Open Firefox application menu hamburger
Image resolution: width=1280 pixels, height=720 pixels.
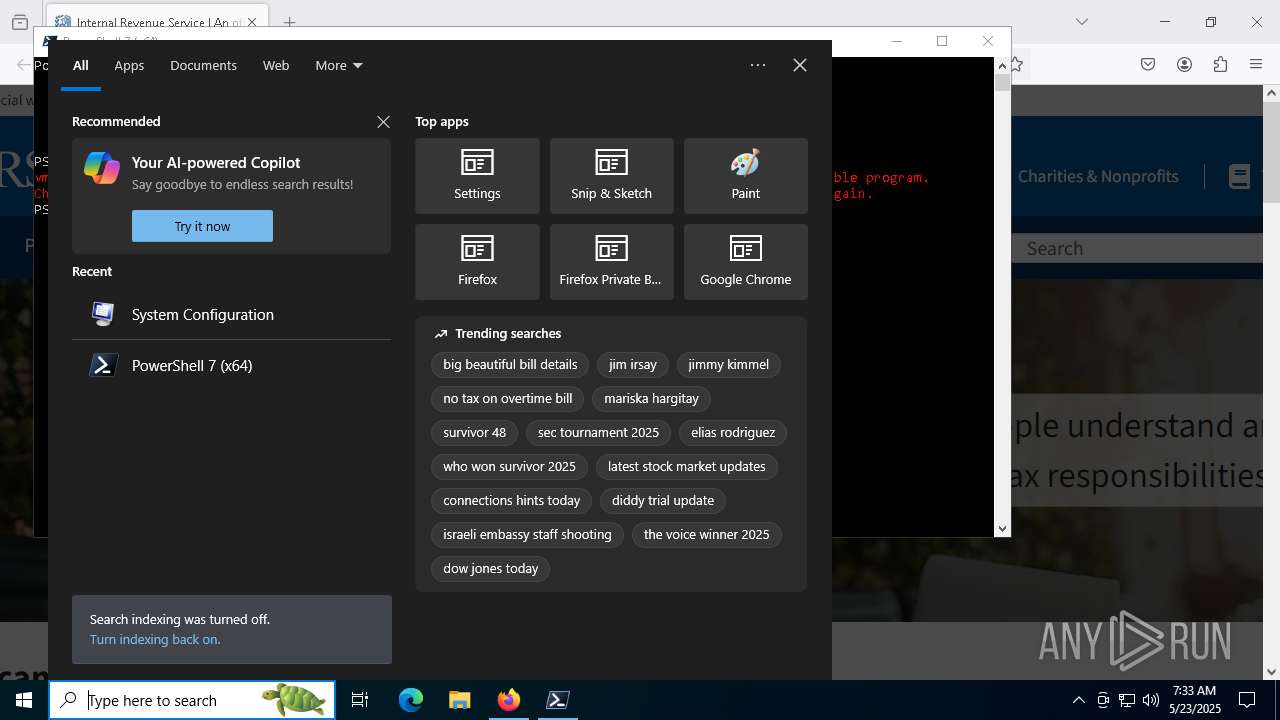point(1256,64)
